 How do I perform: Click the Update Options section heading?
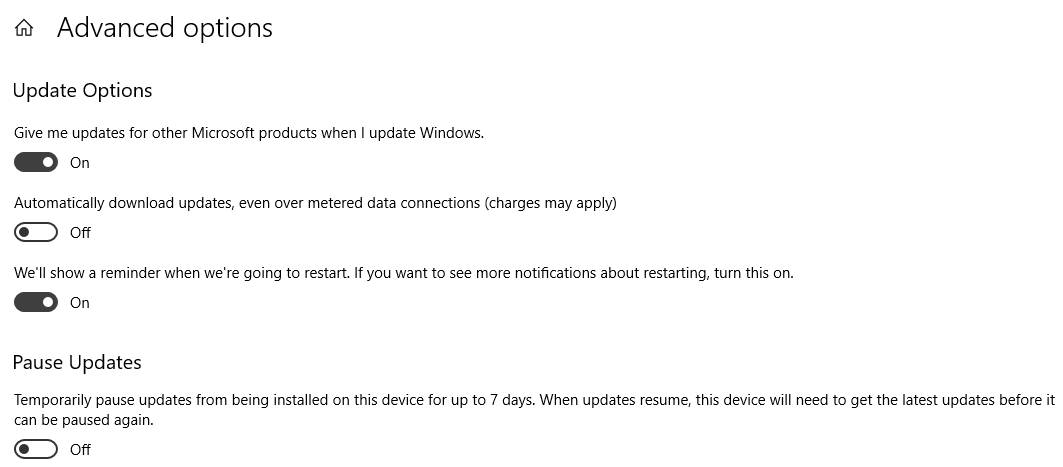point(82,90)
